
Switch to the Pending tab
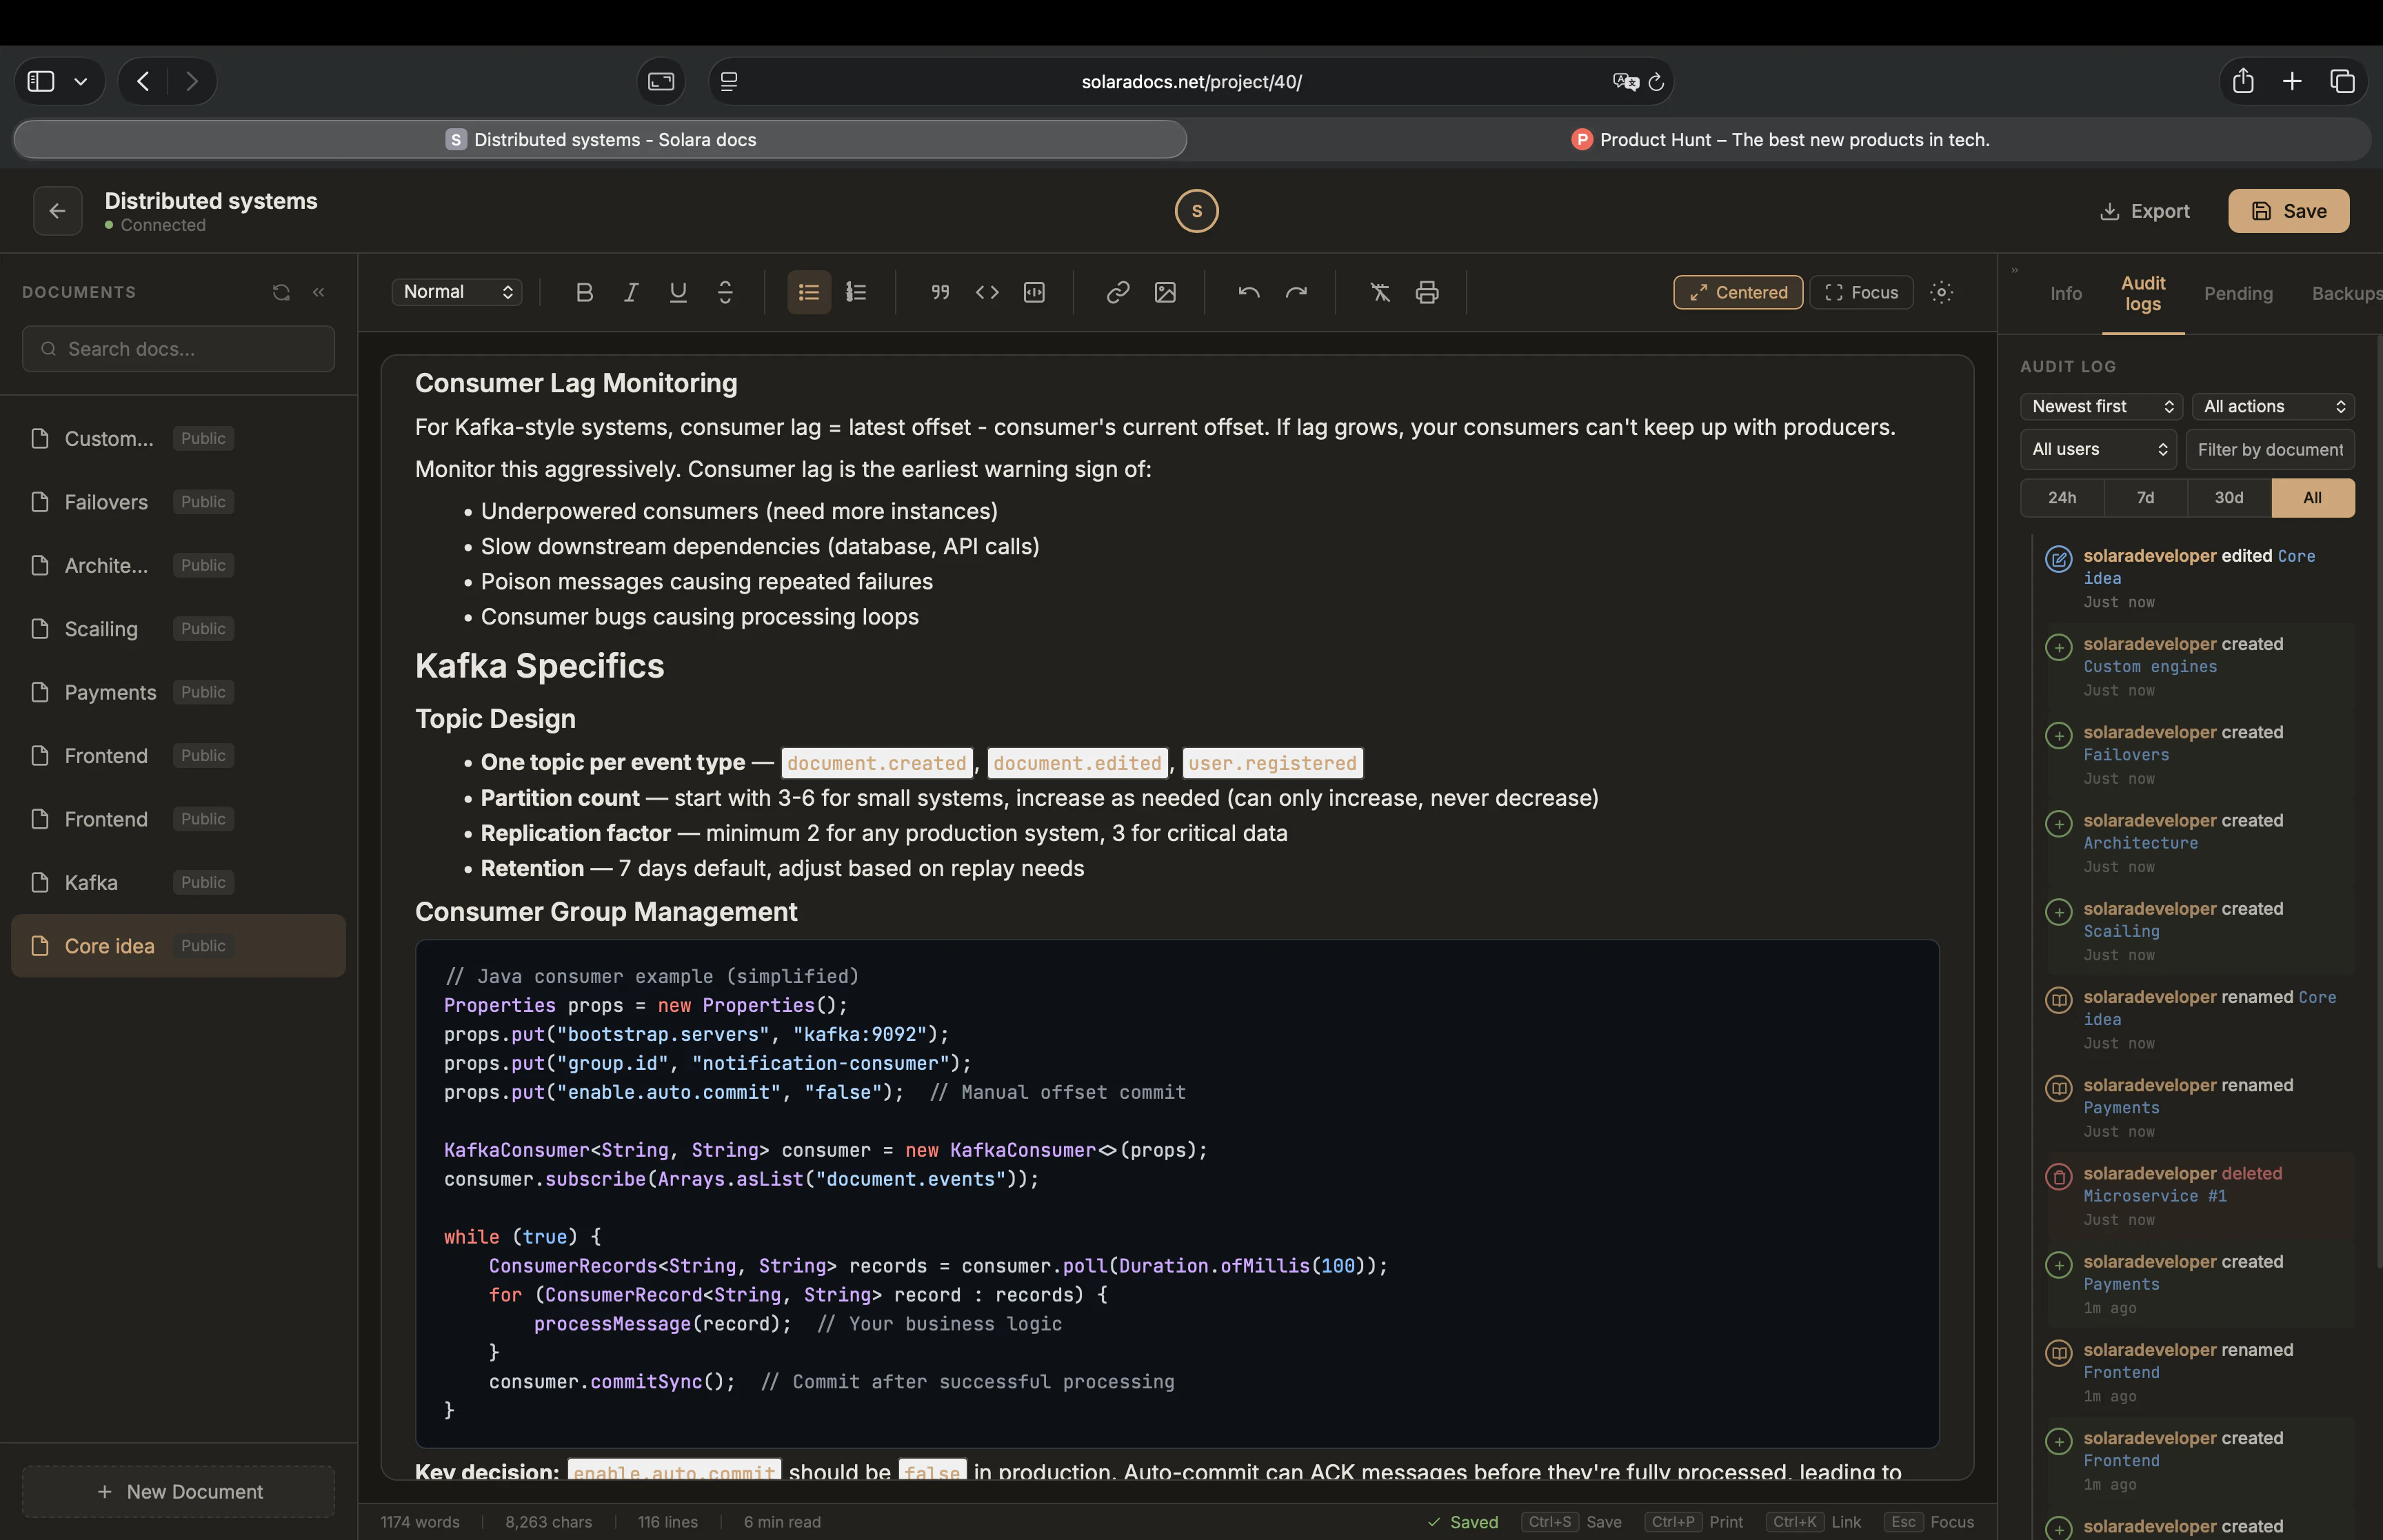pos(2240,293)
